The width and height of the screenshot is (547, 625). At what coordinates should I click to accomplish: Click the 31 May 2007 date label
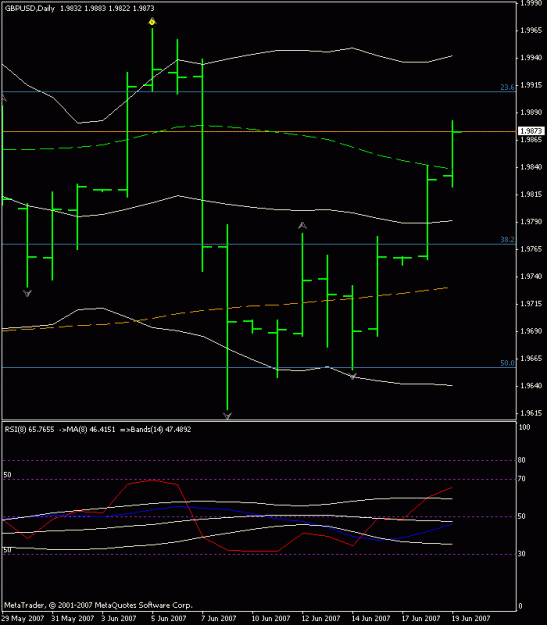(x=73, y=618)
